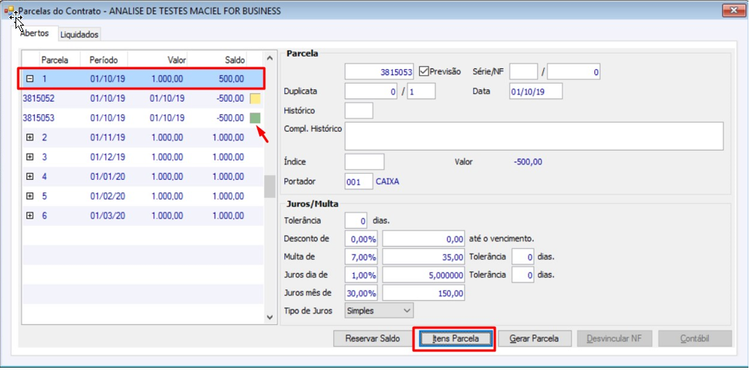Open the Tipo de Juros dropdown
750x370 pixels.
[379, 311]
